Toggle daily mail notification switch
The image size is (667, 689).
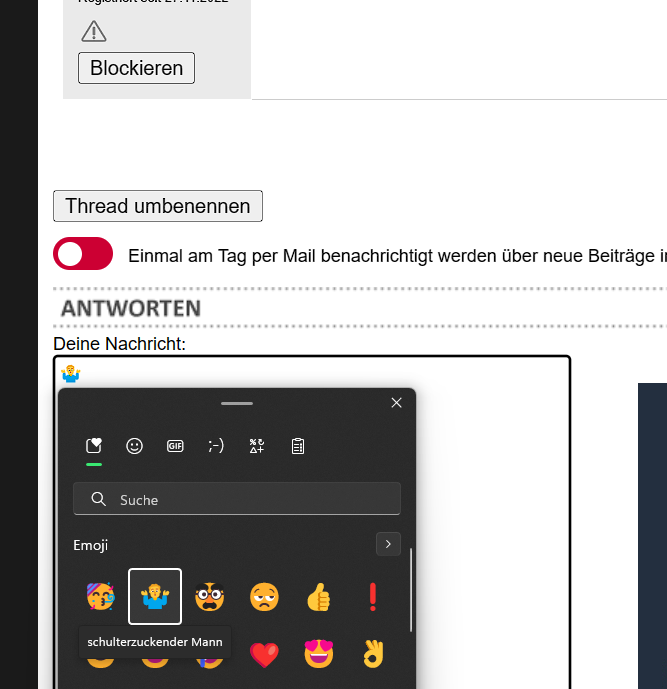[83, 254]
